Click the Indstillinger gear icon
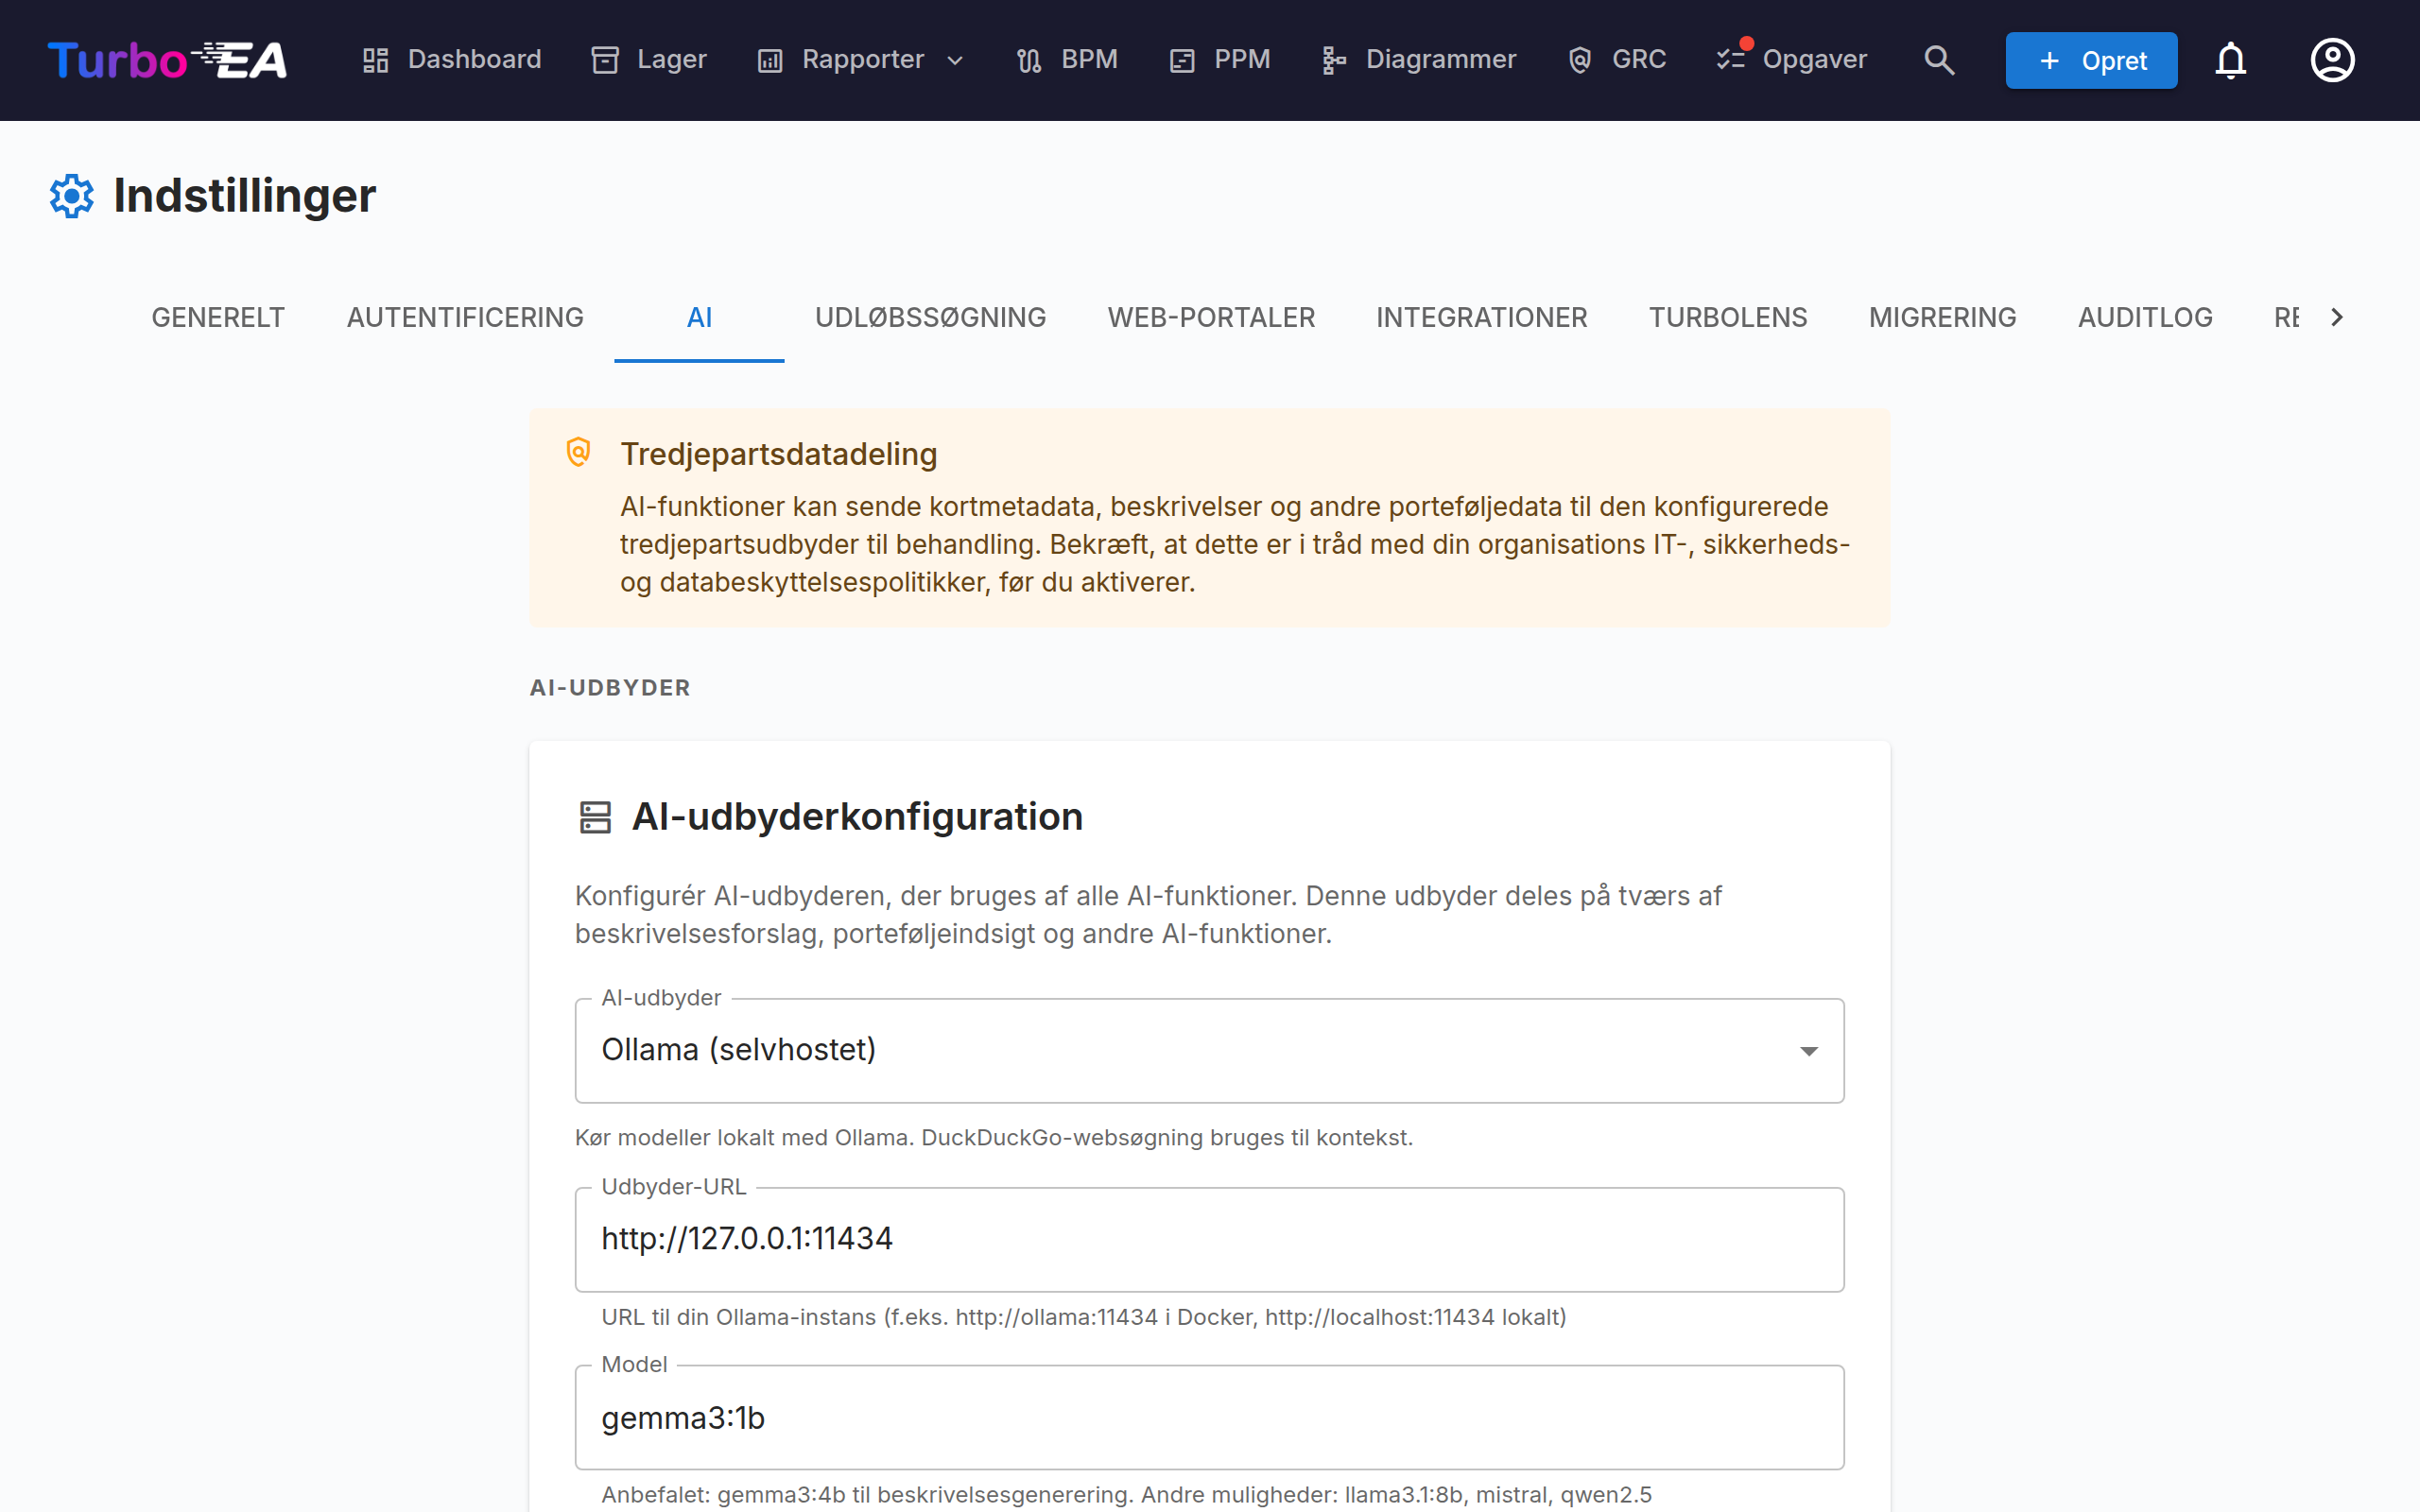 [72, 196]
